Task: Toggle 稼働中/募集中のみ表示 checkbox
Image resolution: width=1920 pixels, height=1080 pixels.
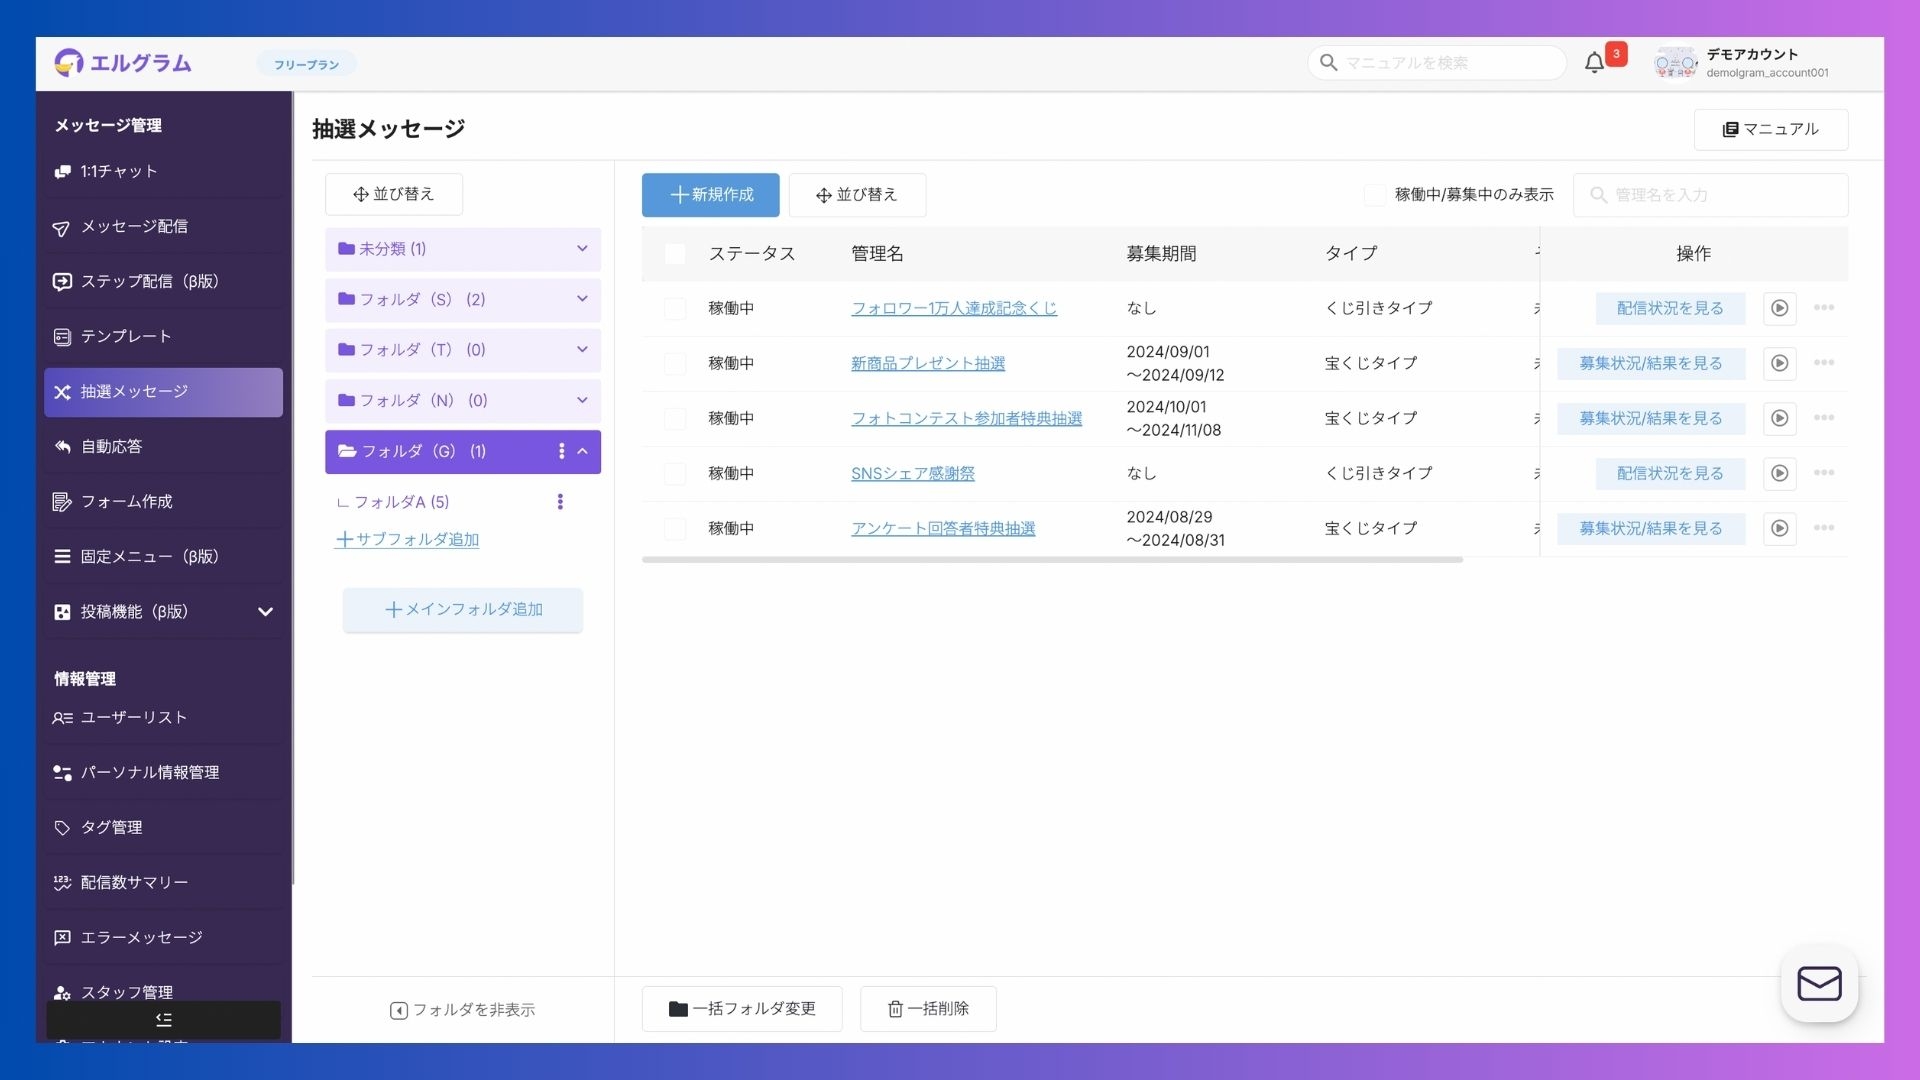Action: (x=1375, y=195)
